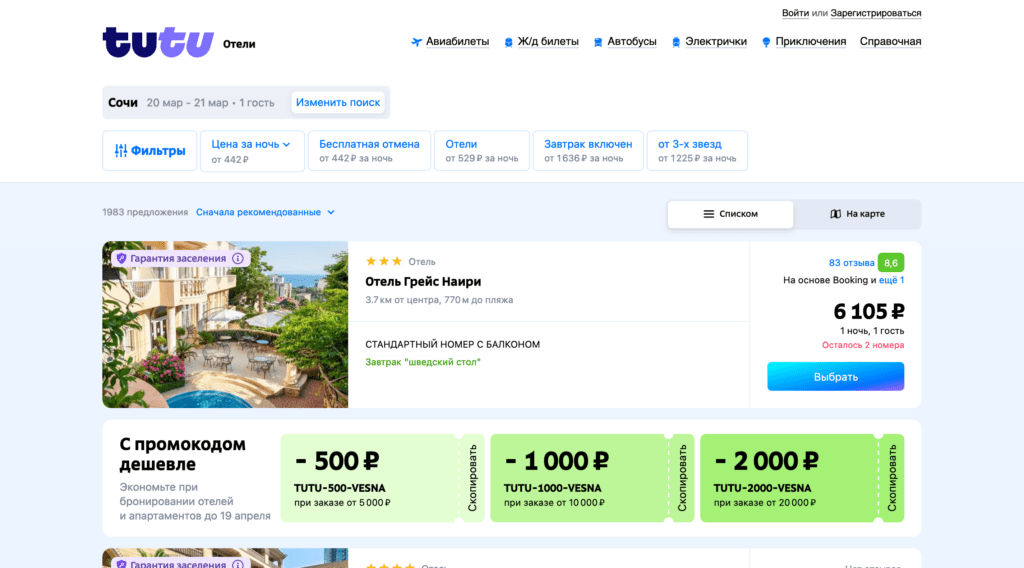Screen dimensions: 1024x568
Task: Open the Сначала рекомендованные sort dropdown
Action: 265,212
